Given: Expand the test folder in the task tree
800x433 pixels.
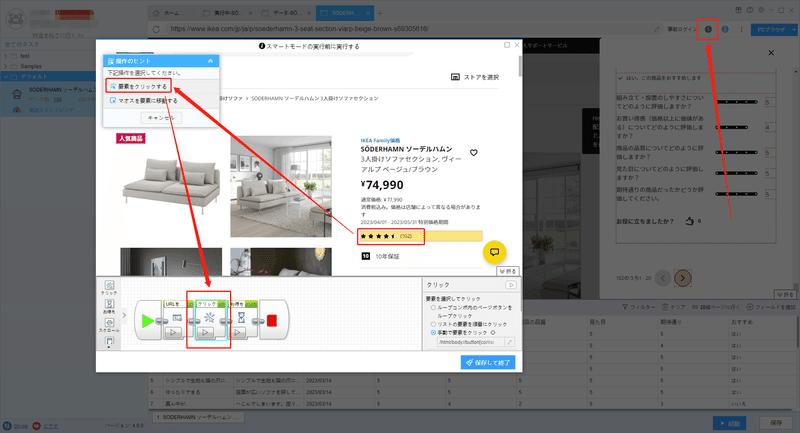Looking at the screenshot, I should pos(6,56).
